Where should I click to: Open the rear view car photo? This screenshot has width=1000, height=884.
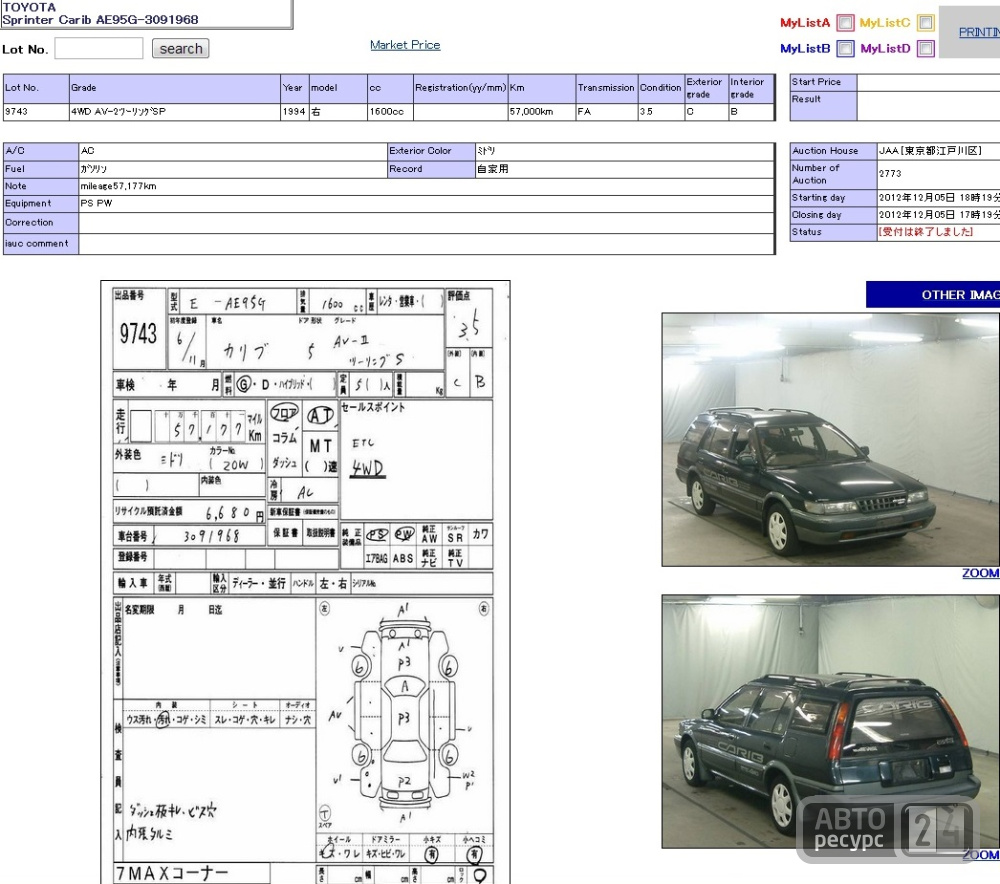click(830, 721)
